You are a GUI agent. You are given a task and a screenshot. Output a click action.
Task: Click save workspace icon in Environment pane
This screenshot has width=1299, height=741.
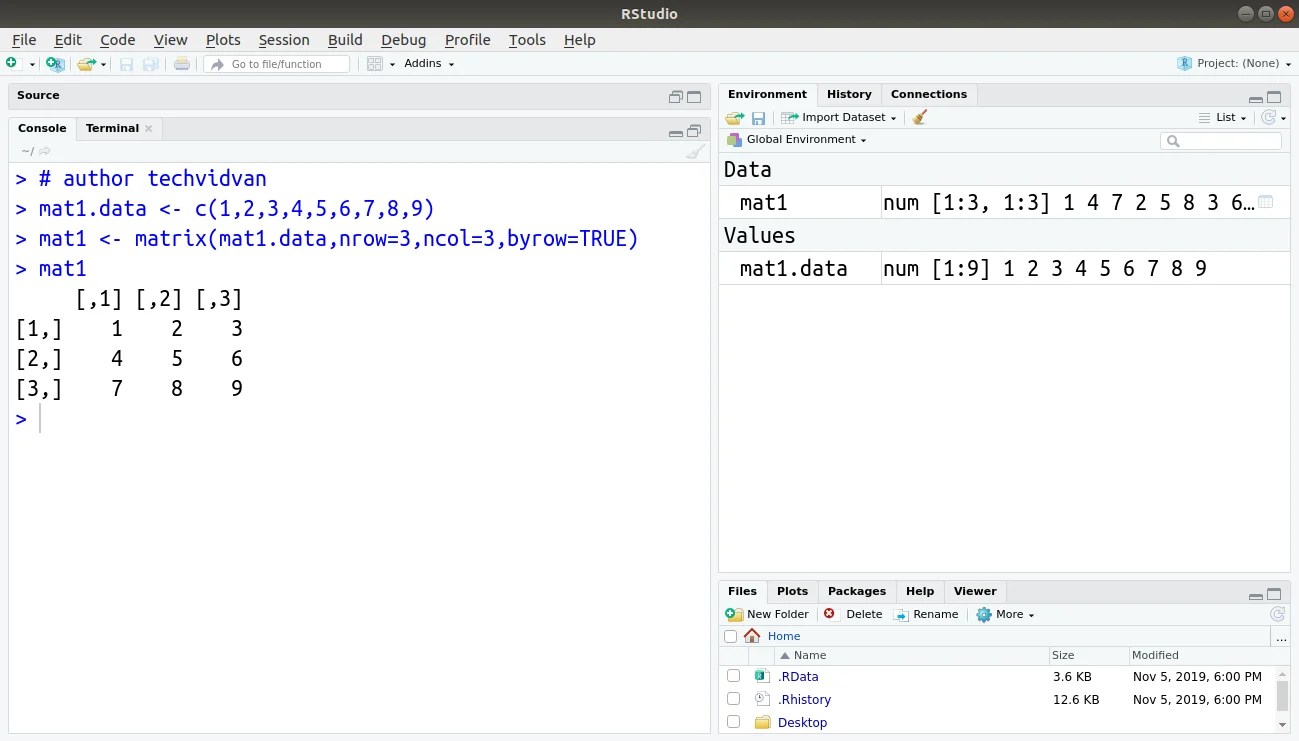(759, 118)
